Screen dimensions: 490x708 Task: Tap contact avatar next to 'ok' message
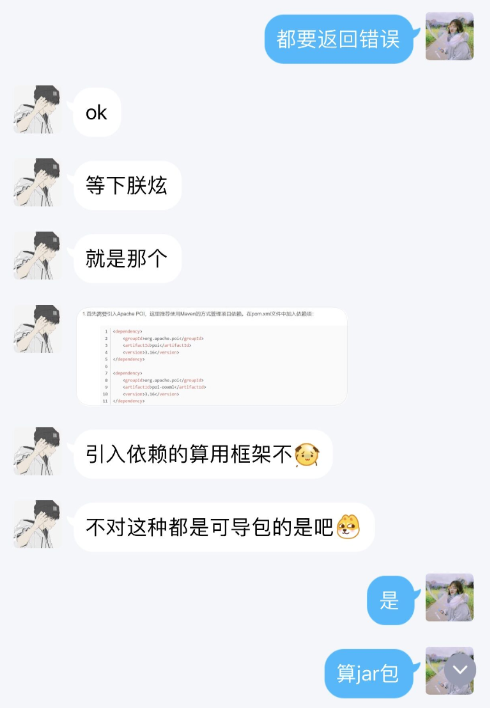tap(37, 109)
